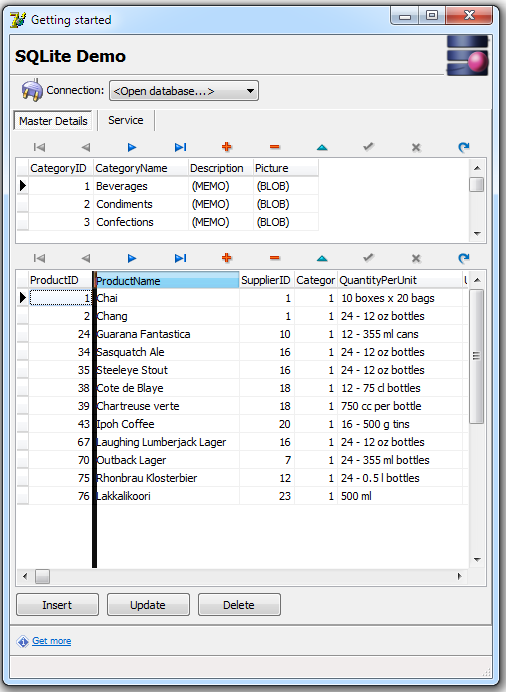506x692 pixels.
Task: Click post checkmark in categories navigator
Action: (368, 147)
